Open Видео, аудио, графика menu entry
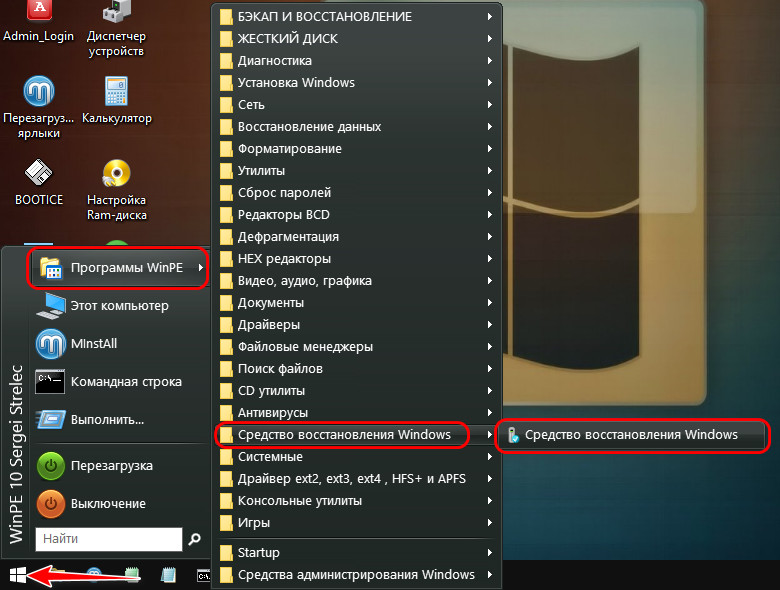Viewport: 780px width, 590px height. 356,281
